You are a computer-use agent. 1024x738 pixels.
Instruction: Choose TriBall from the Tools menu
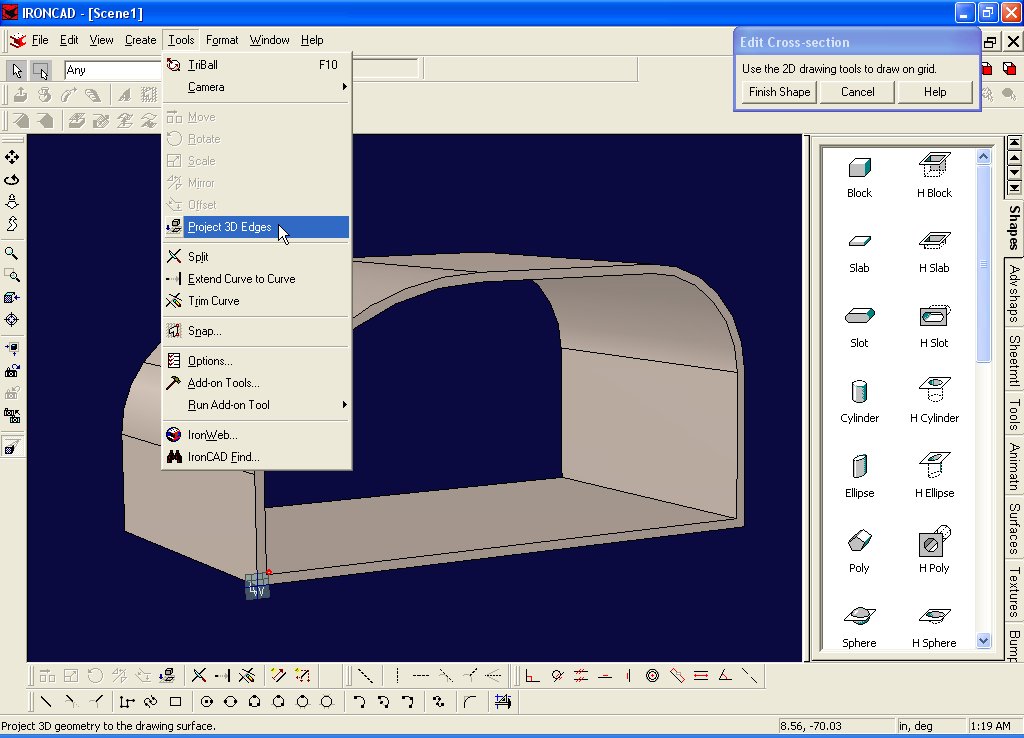[x=257, y=65]
